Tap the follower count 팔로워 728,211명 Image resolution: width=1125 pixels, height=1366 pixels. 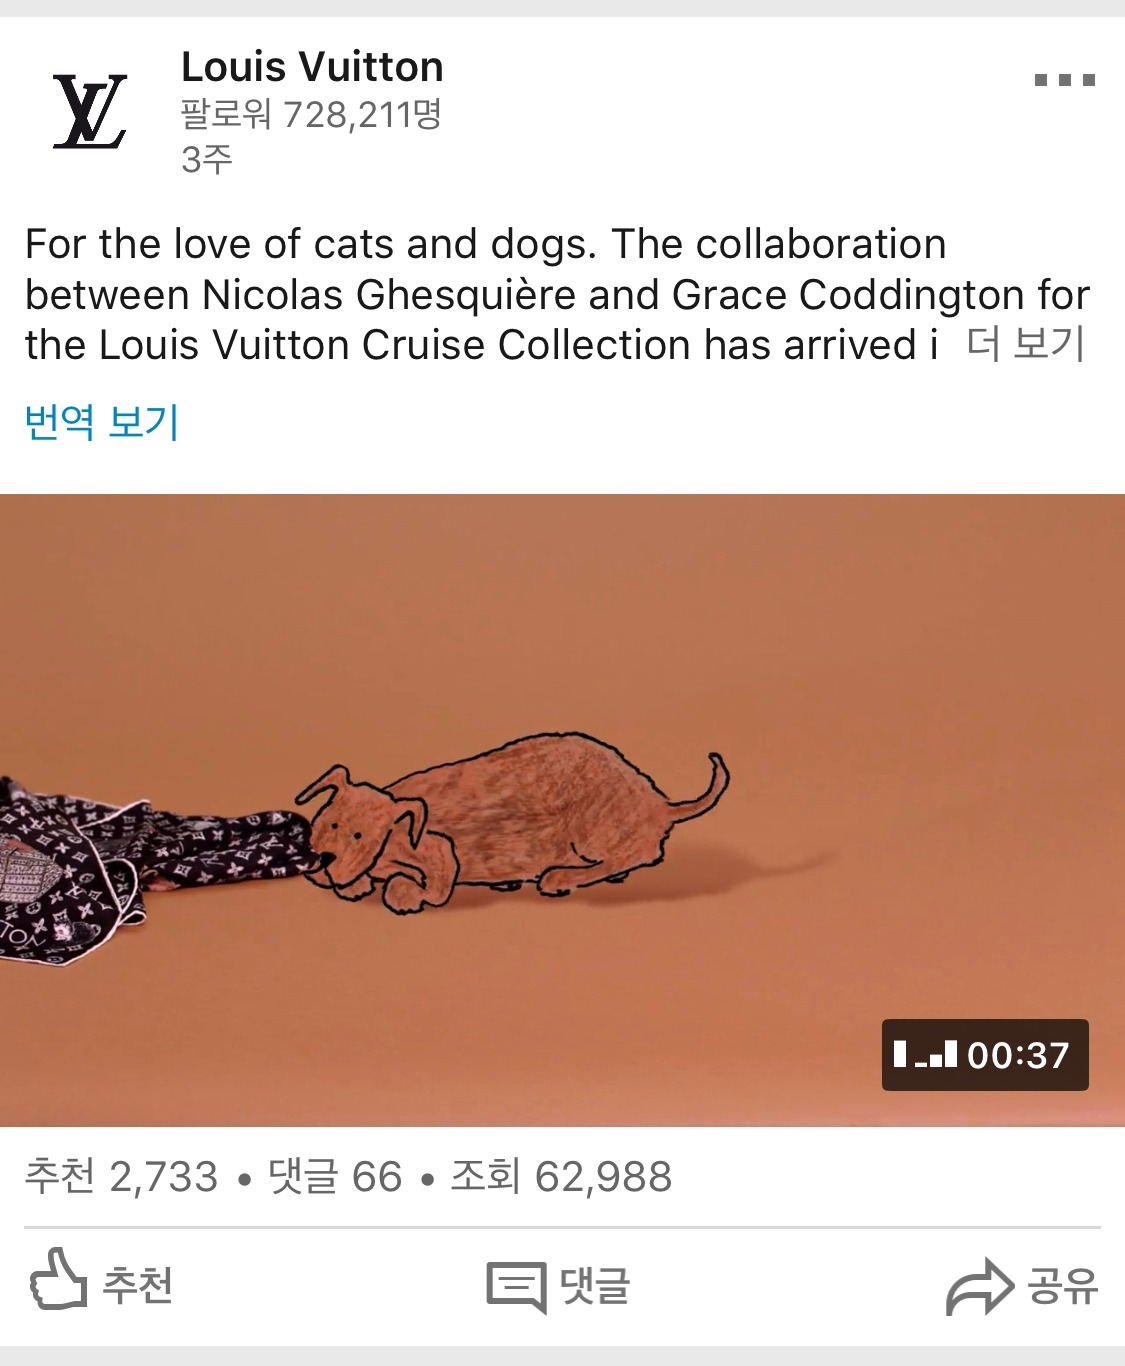pyautogui.click(x=311, y=115)
